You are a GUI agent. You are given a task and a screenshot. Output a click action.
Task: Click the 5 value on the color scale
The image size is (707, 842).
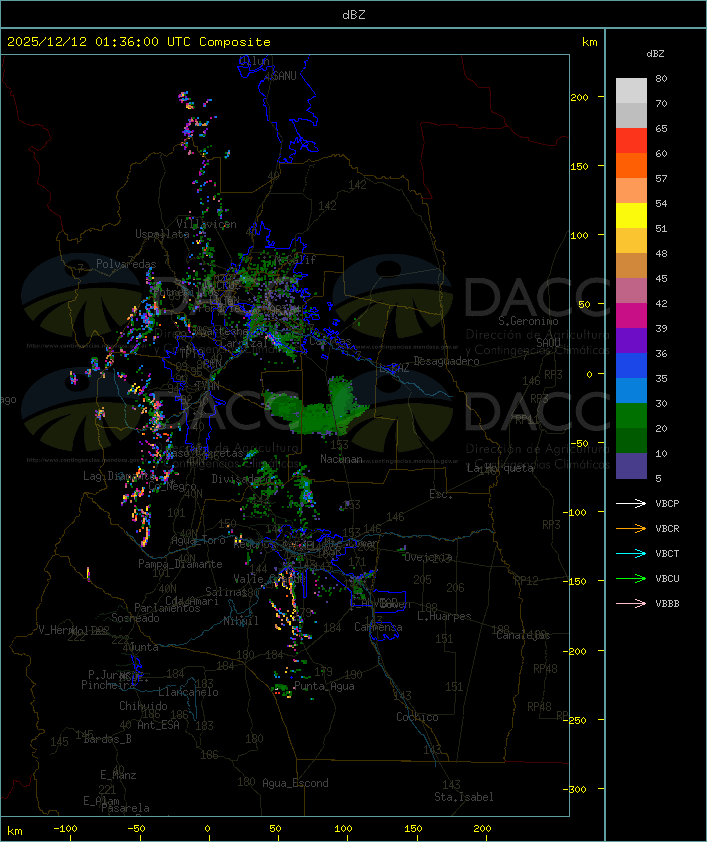[x=659, y=478]
